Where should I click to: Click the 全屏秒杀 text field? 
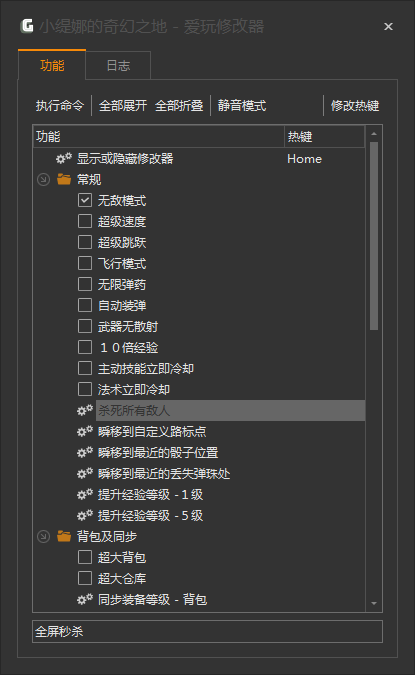pyautogui.click(x=208, y=632)
